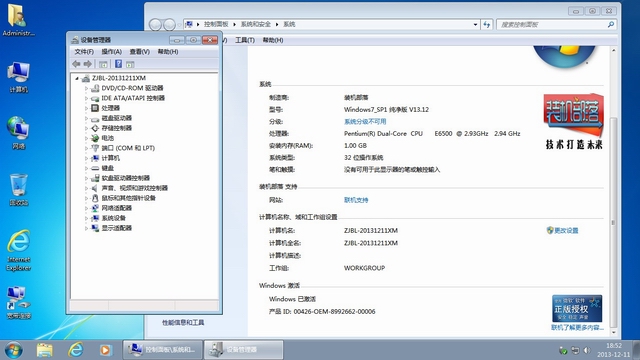Click the 性能信息和工具 link
Viewport: 640px width, 360px height.
(183, 322)
